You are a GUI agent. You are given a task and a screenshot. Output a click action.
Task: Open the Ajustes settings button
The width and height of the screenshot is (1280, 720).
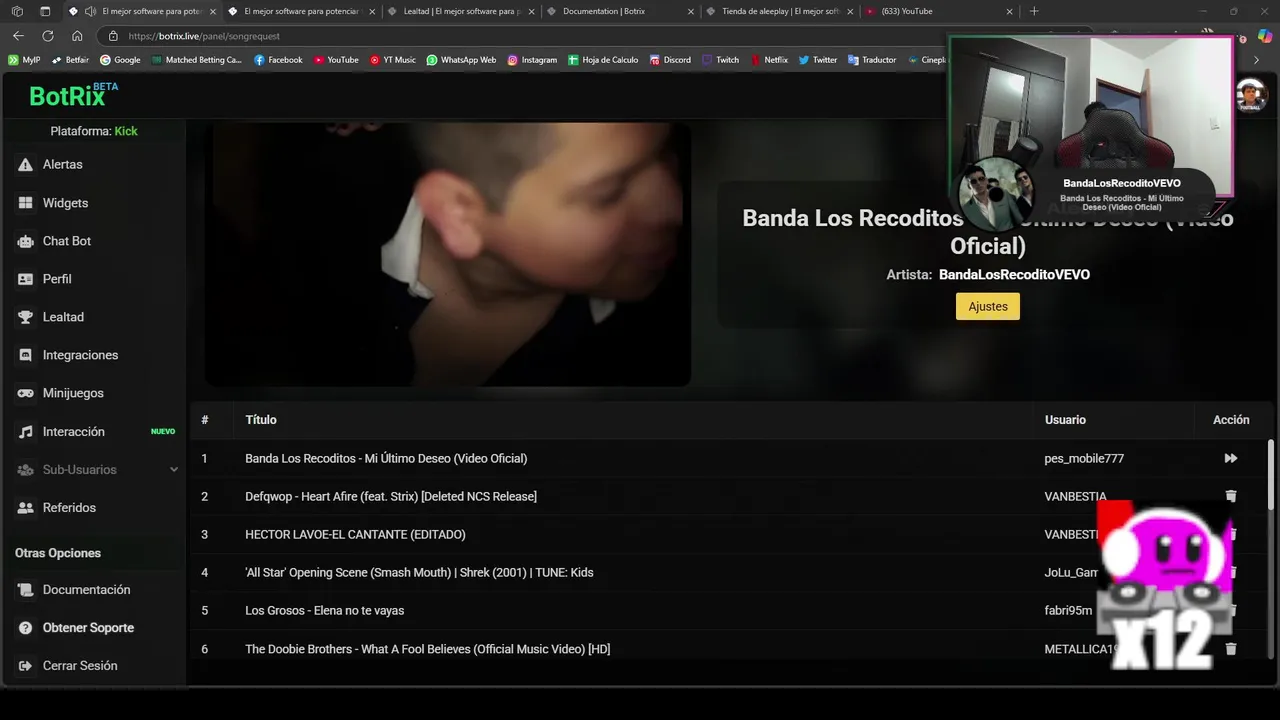point(988,306)
